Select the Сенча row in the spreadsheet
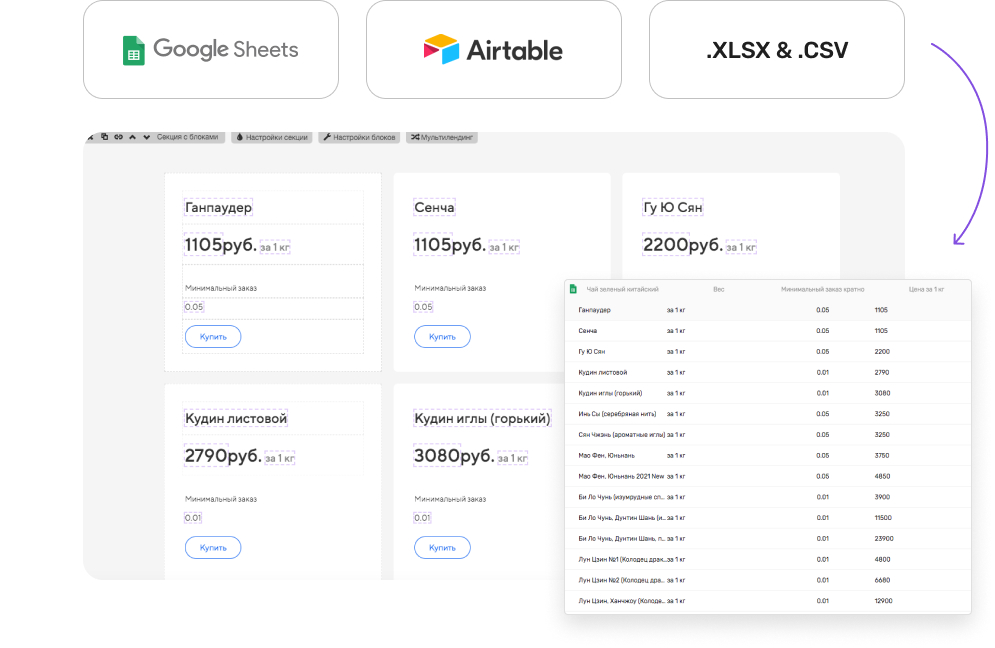The width and height of the screenshot is (995, 648). [768, 331]
